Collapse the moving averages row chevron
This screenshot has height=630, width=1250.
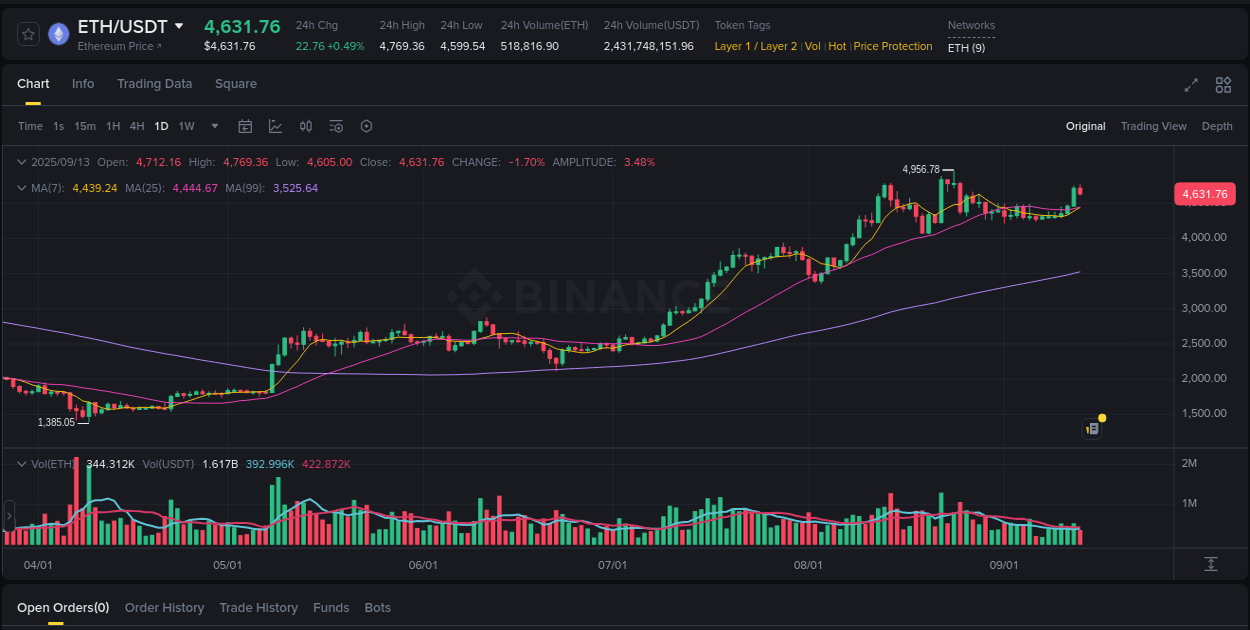[22, 187]
